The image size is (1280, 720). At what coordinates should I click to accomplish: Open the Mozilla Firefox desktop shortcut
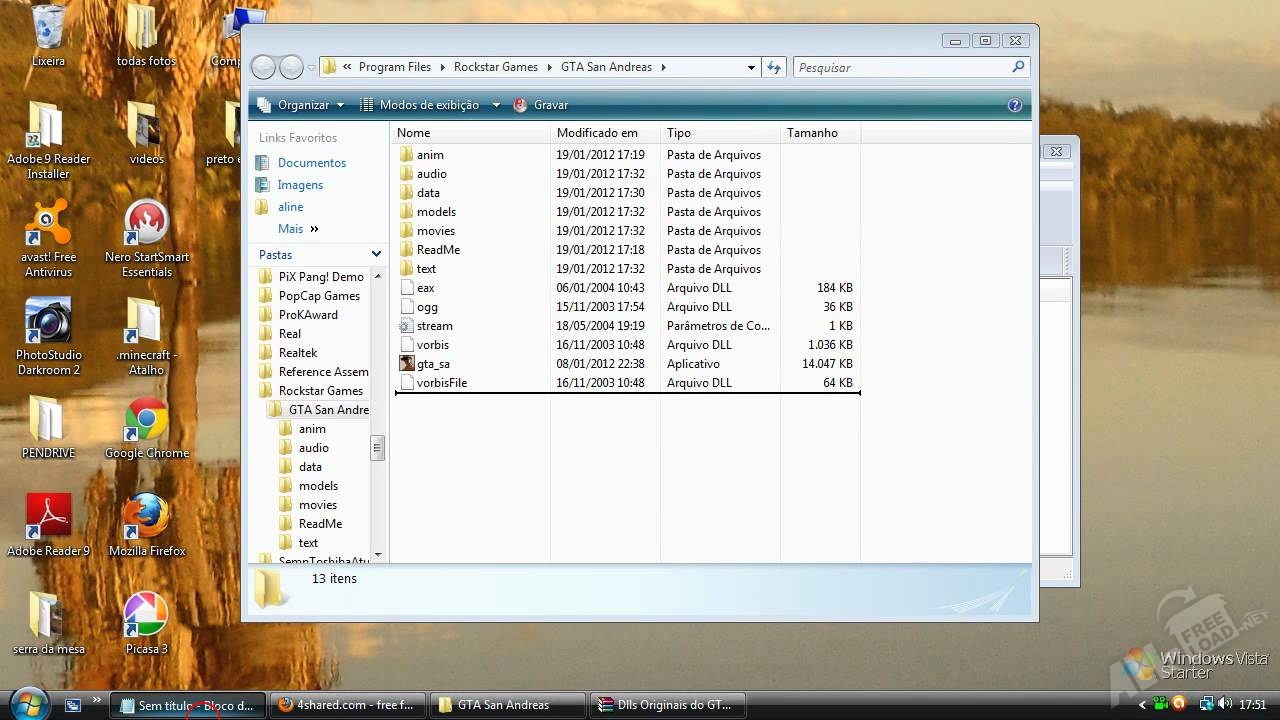(x=146, y=518)
